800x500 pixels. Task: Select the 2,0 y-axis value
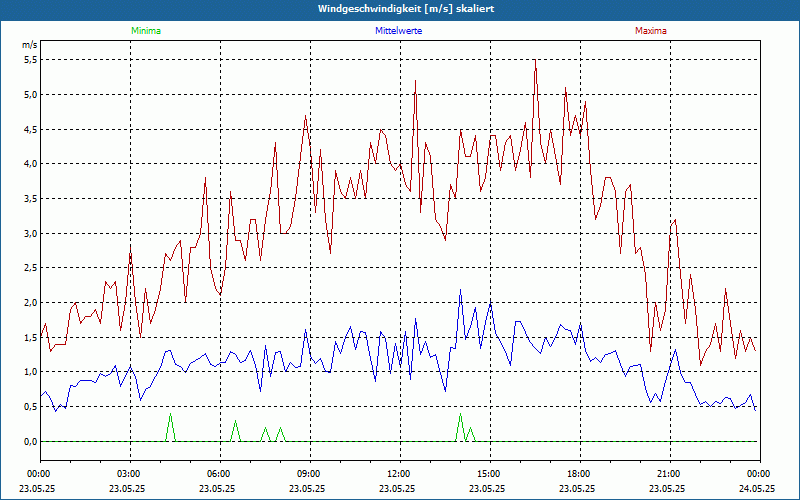(31, 303)
